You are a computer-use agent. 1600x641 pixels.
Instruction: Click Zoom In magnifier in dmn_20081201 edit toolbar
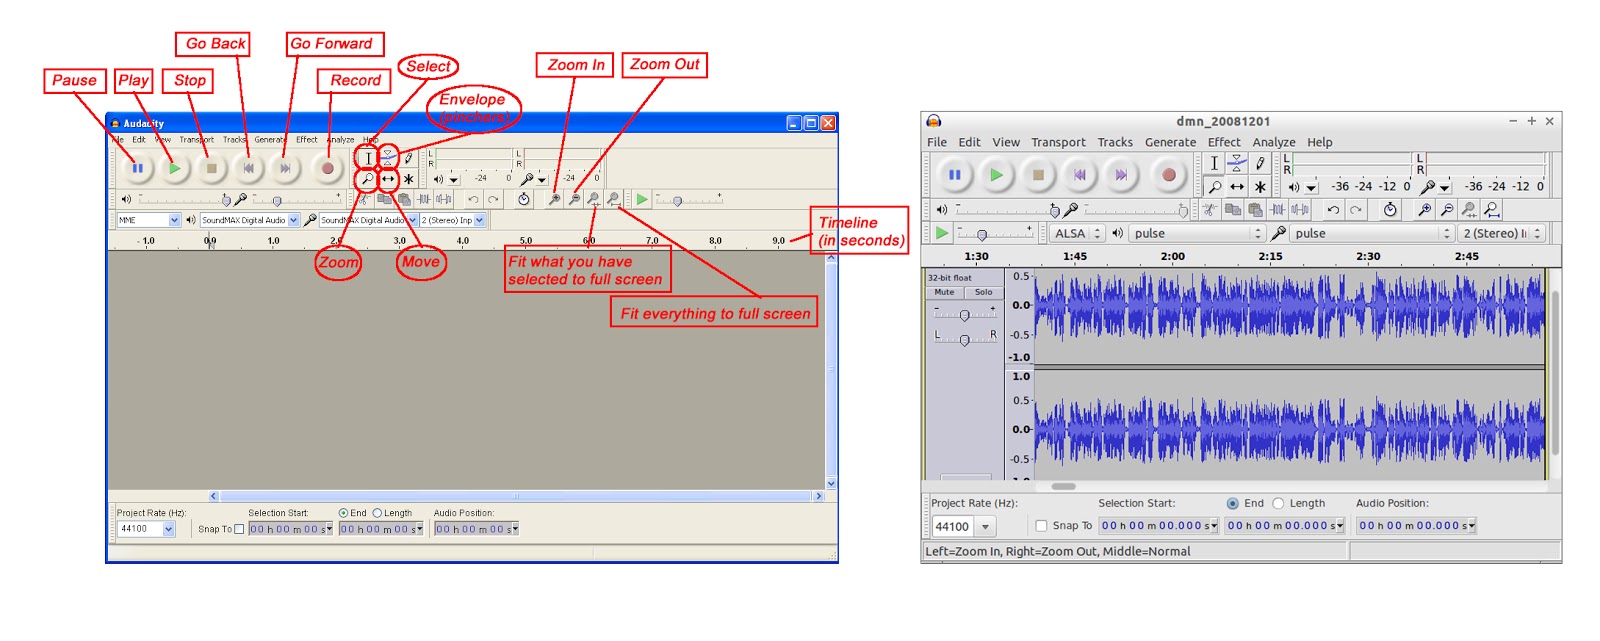[x=1424, y=210]
